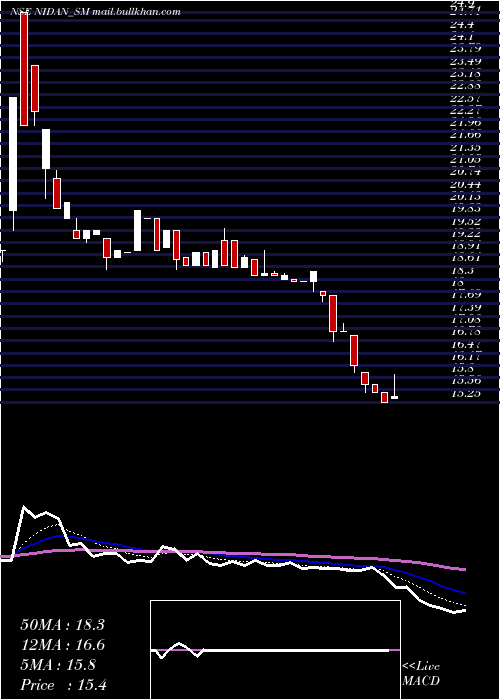Image resolution: width=500 pixels, height=700 pixels.
Task: Click the pink 50MA line at its right end
Action: tap(463, 569)
